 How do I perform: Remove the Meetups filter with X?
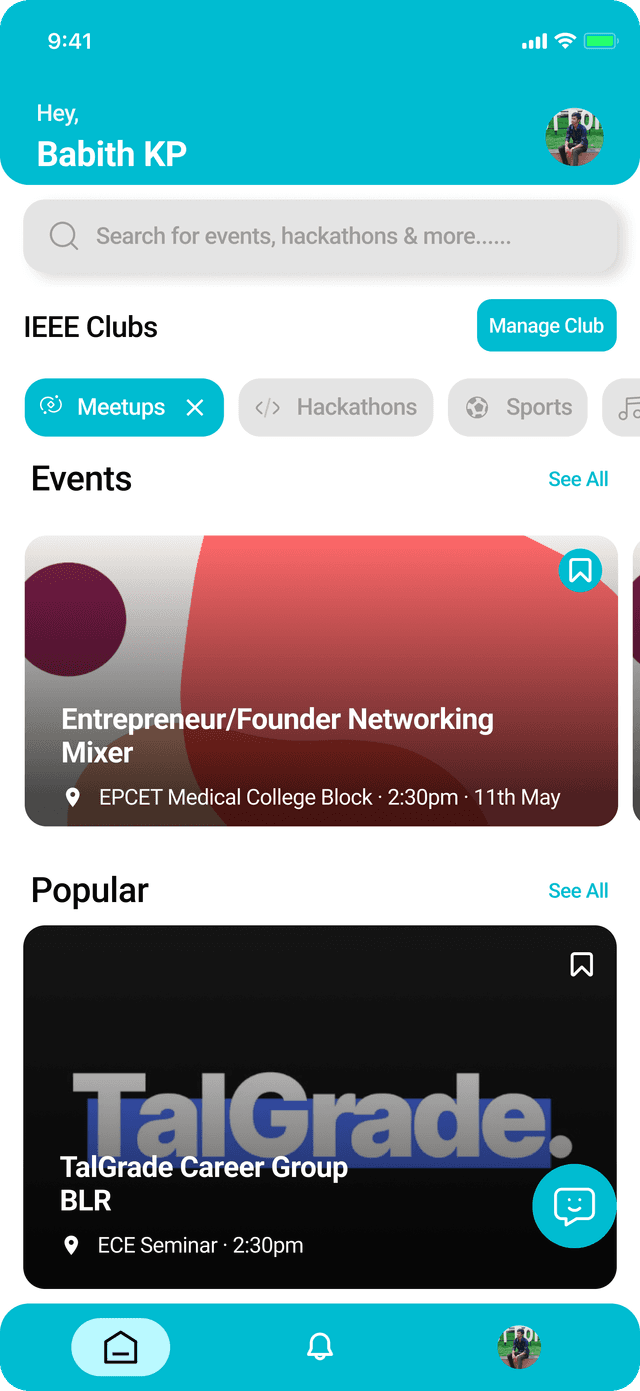click(x=195, y=407)
